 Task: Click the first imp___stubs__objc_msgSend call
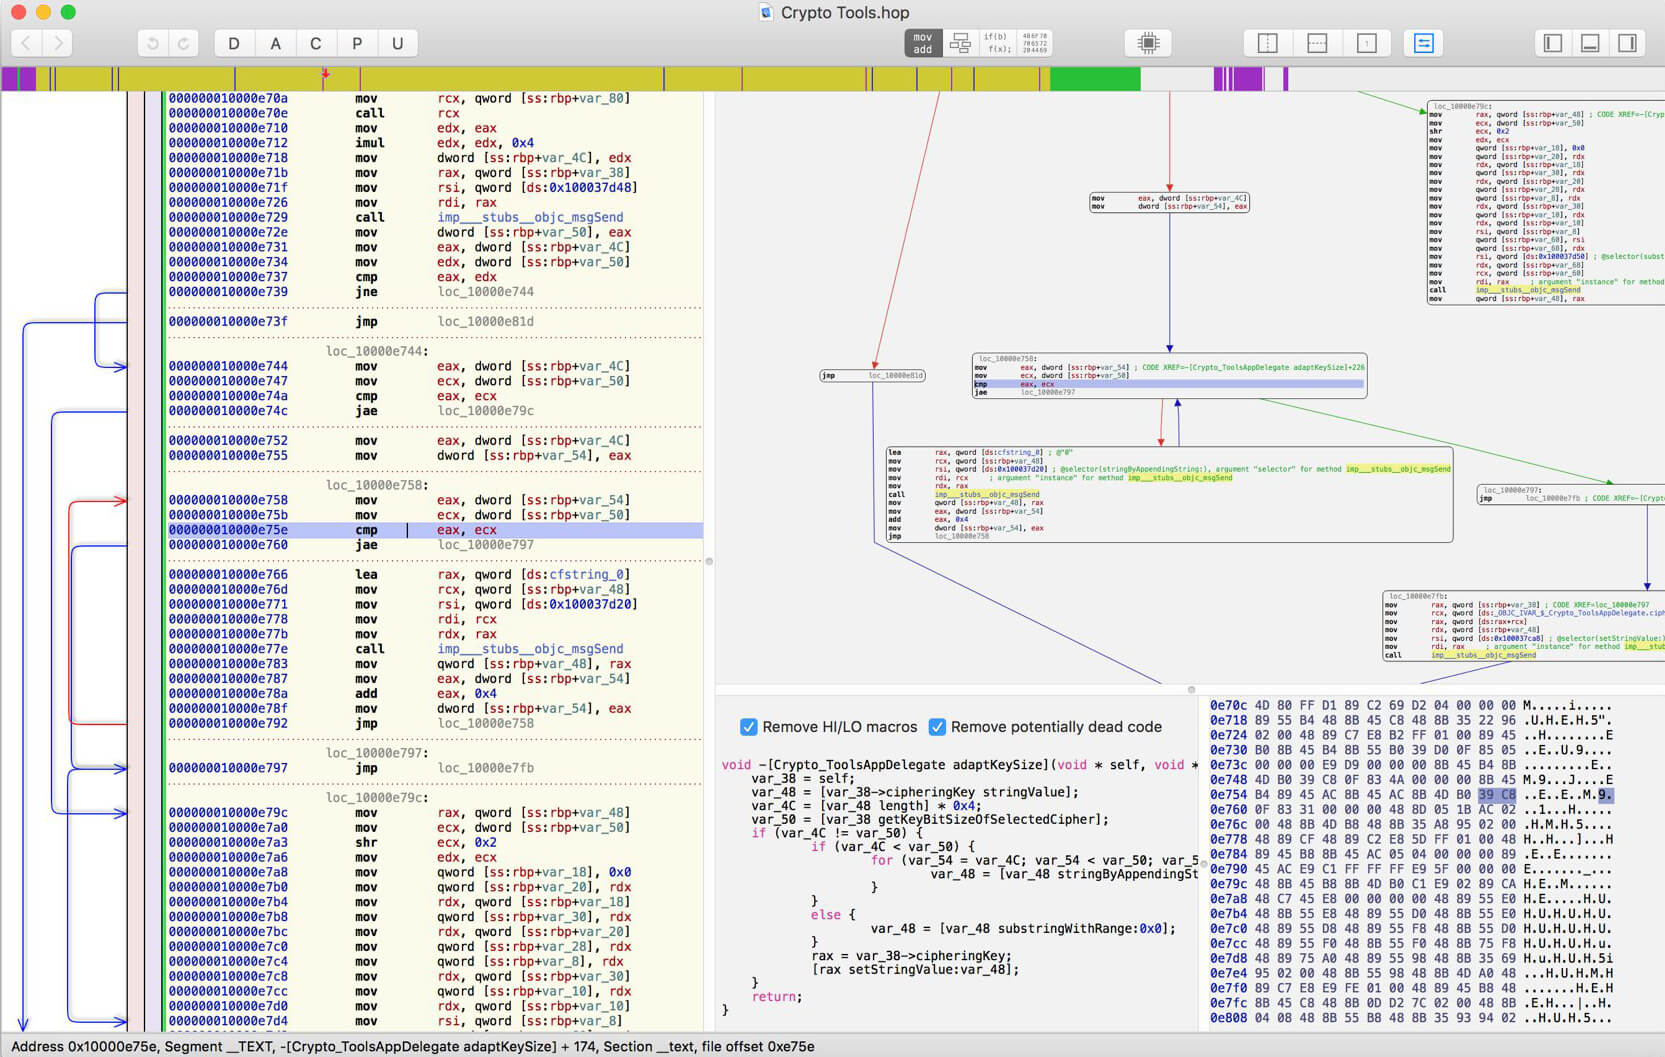point(530,217)
